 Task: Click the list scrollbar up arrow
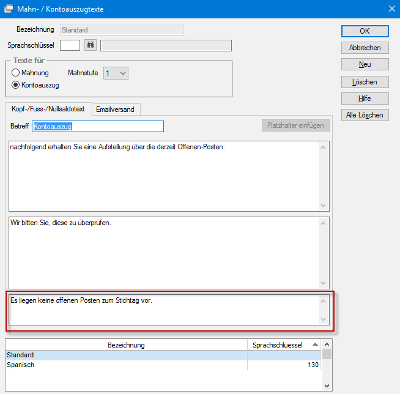pos(327,344)
